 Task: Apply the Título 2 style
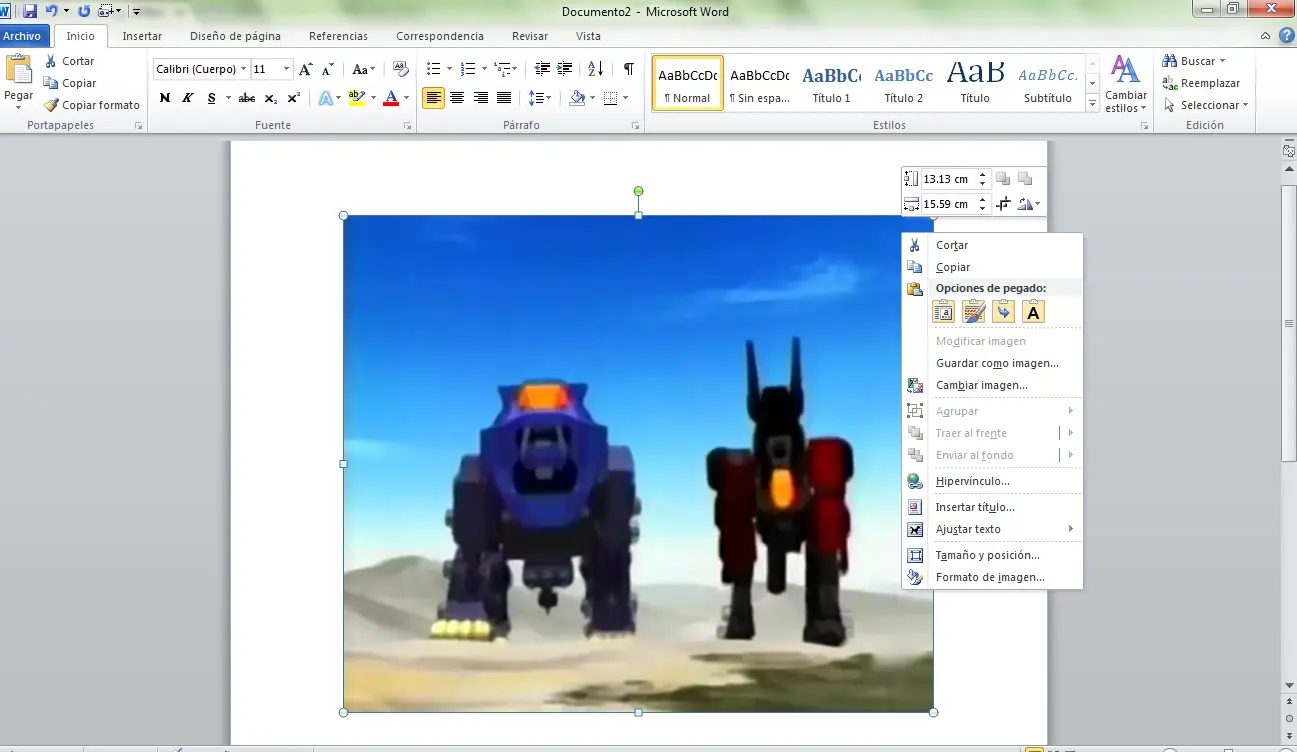[904, 83]
